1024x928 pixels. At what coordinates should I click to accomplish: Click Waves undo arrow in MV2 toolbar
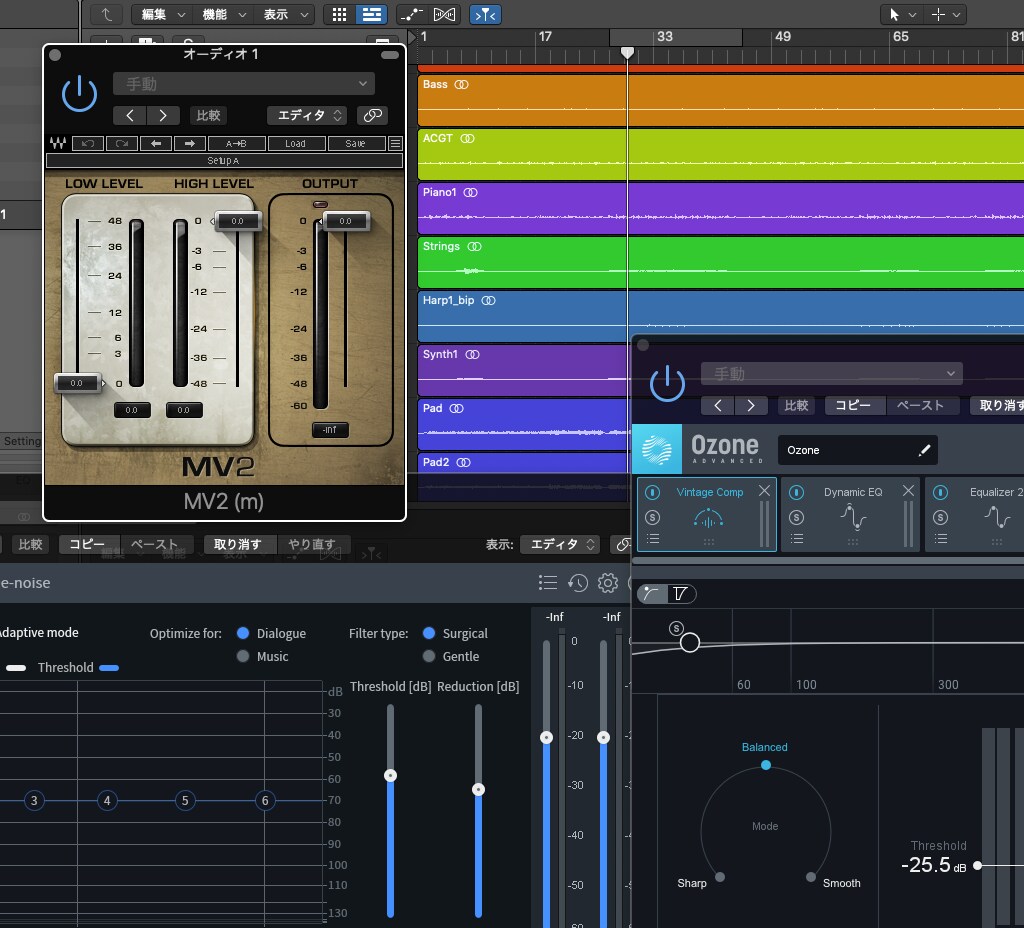(88, 143)
